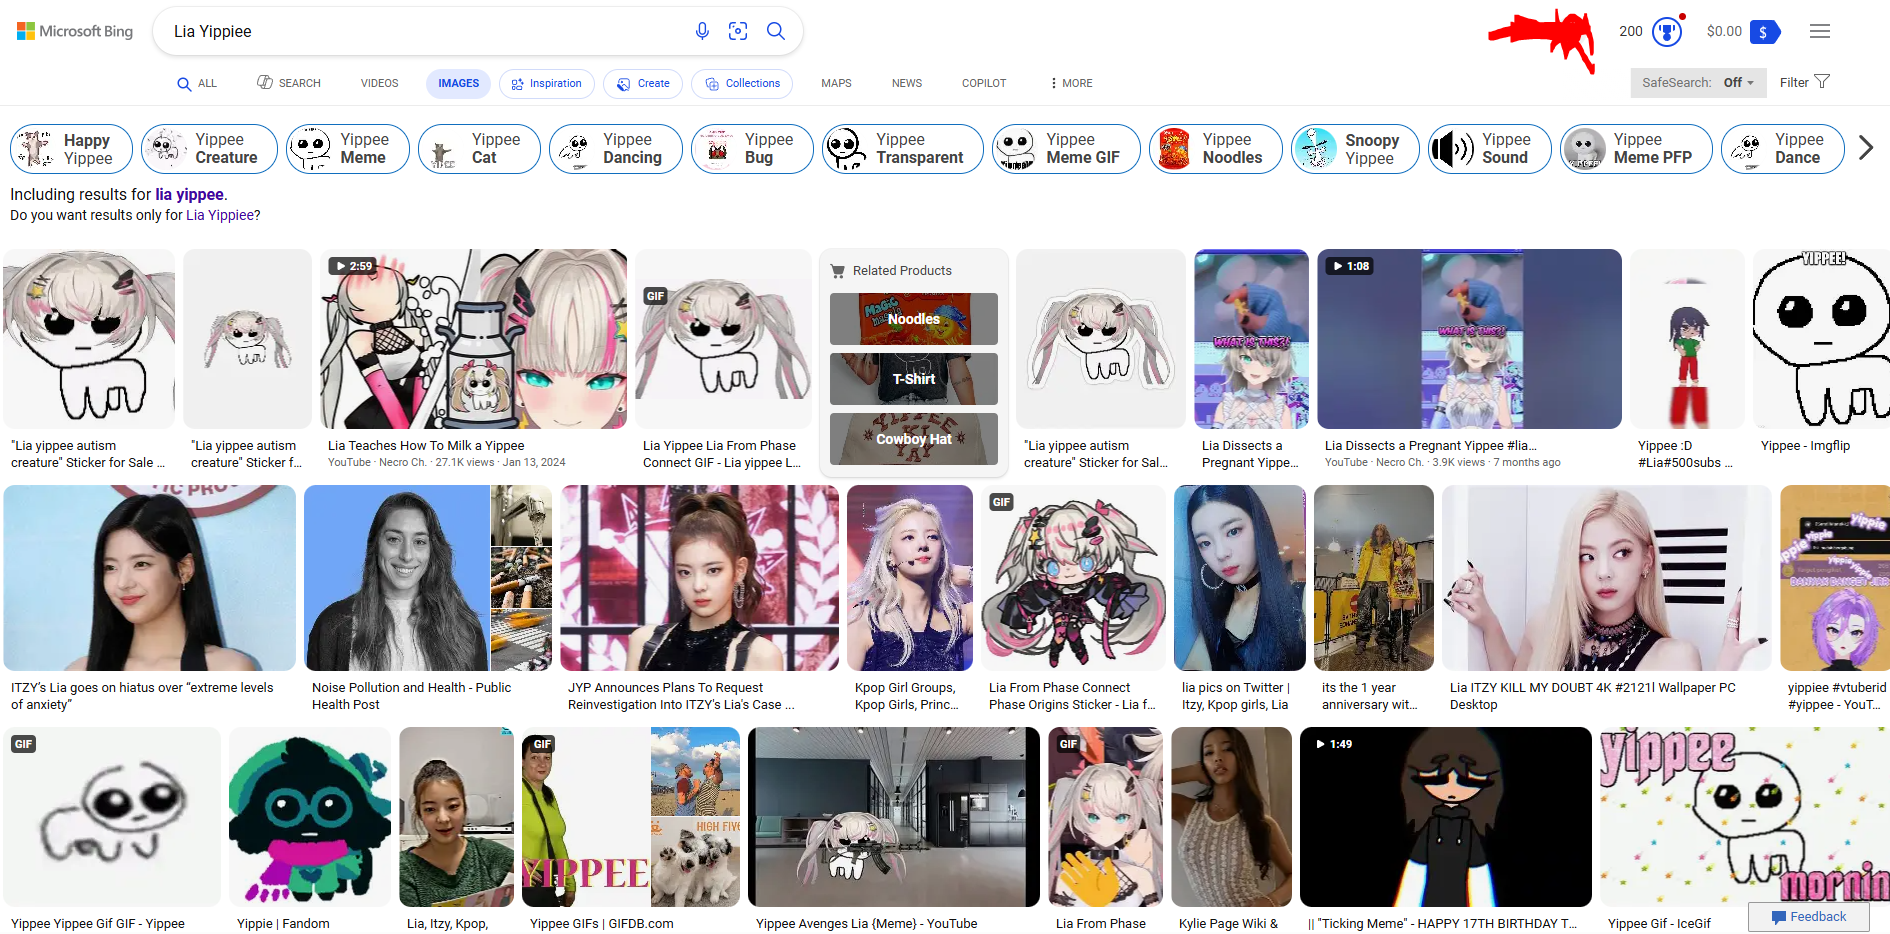This screenshot has width=1890, height=934.
Task: Open JYP Announces Plans image result
Action: [700, 578]
